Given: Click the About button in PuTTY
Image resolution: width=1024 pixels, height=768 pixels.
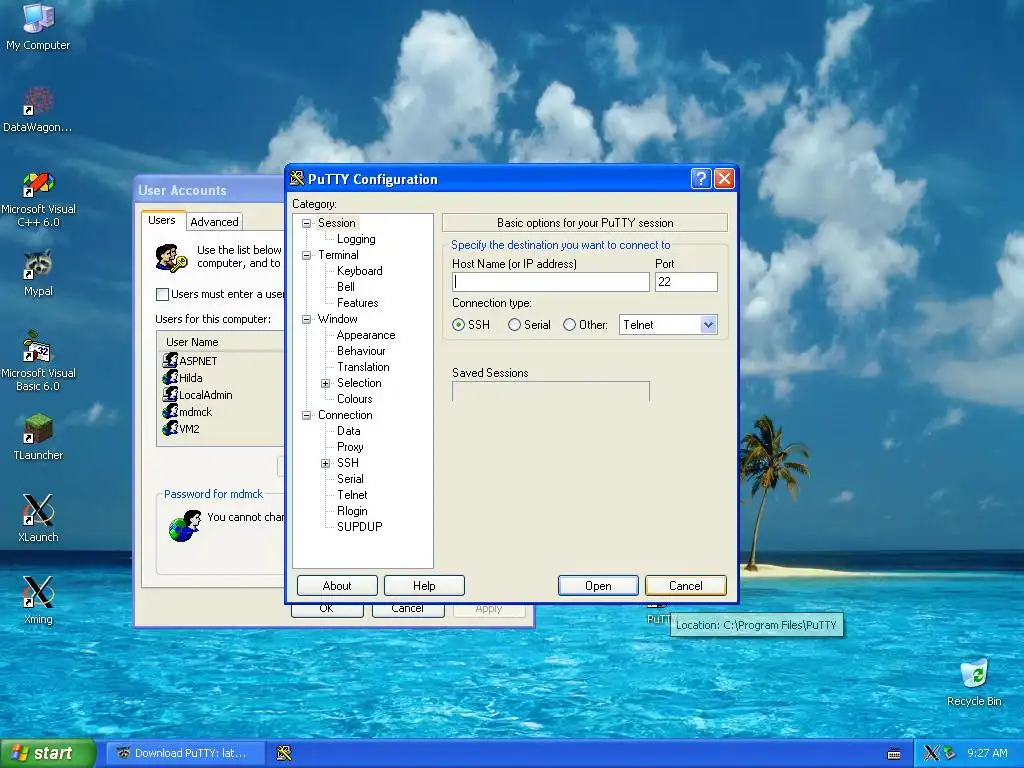Looking at the screenshot, I should coord(337,586).
